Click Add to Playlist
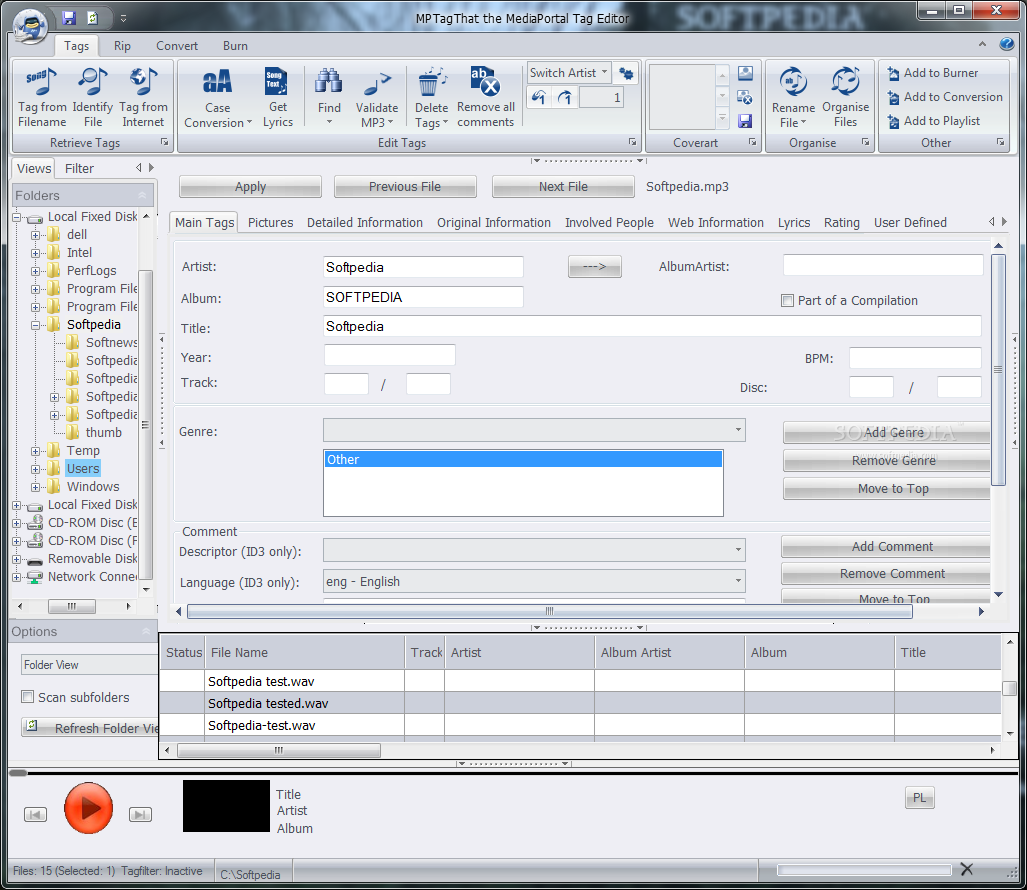This screenshot has width=1027, height=890. (x=934, y=121)
